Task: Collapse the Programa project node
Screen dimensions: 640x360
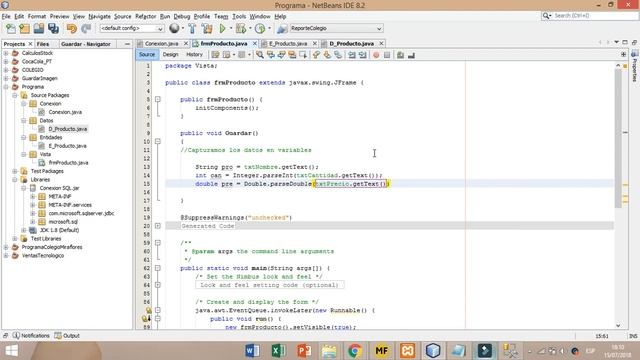Action: click(x=6, y=87)
